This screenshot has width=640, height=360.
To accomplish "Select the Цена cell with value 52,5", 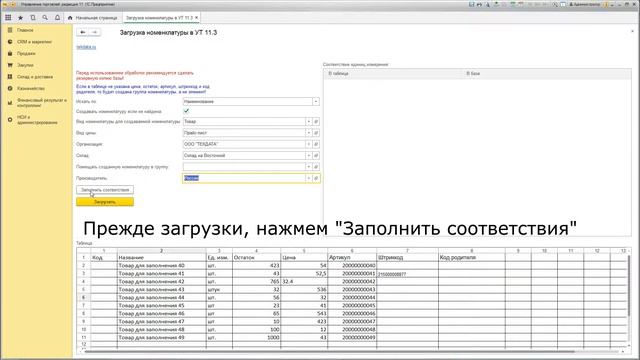I will [x=304, y=274].
